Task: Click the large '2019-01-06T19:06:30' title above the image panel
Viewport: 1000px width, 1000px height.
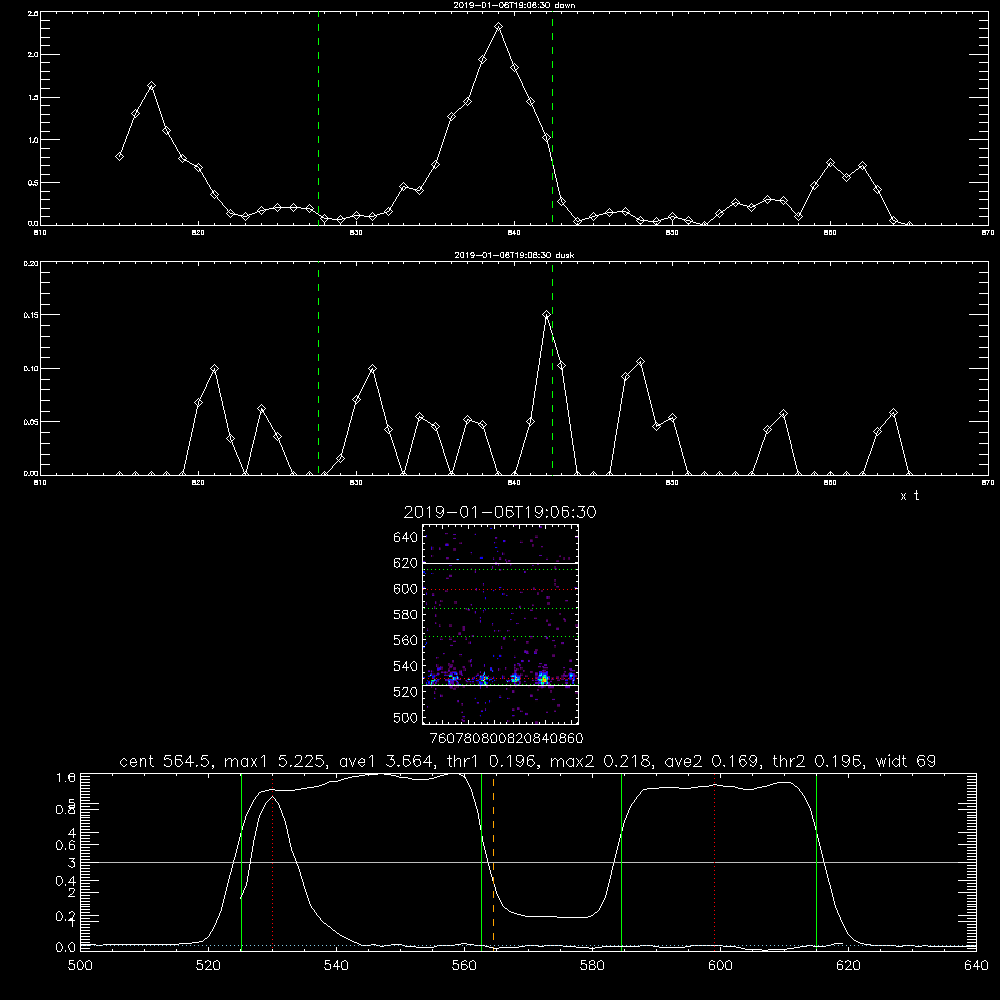Action: (500, 512)
